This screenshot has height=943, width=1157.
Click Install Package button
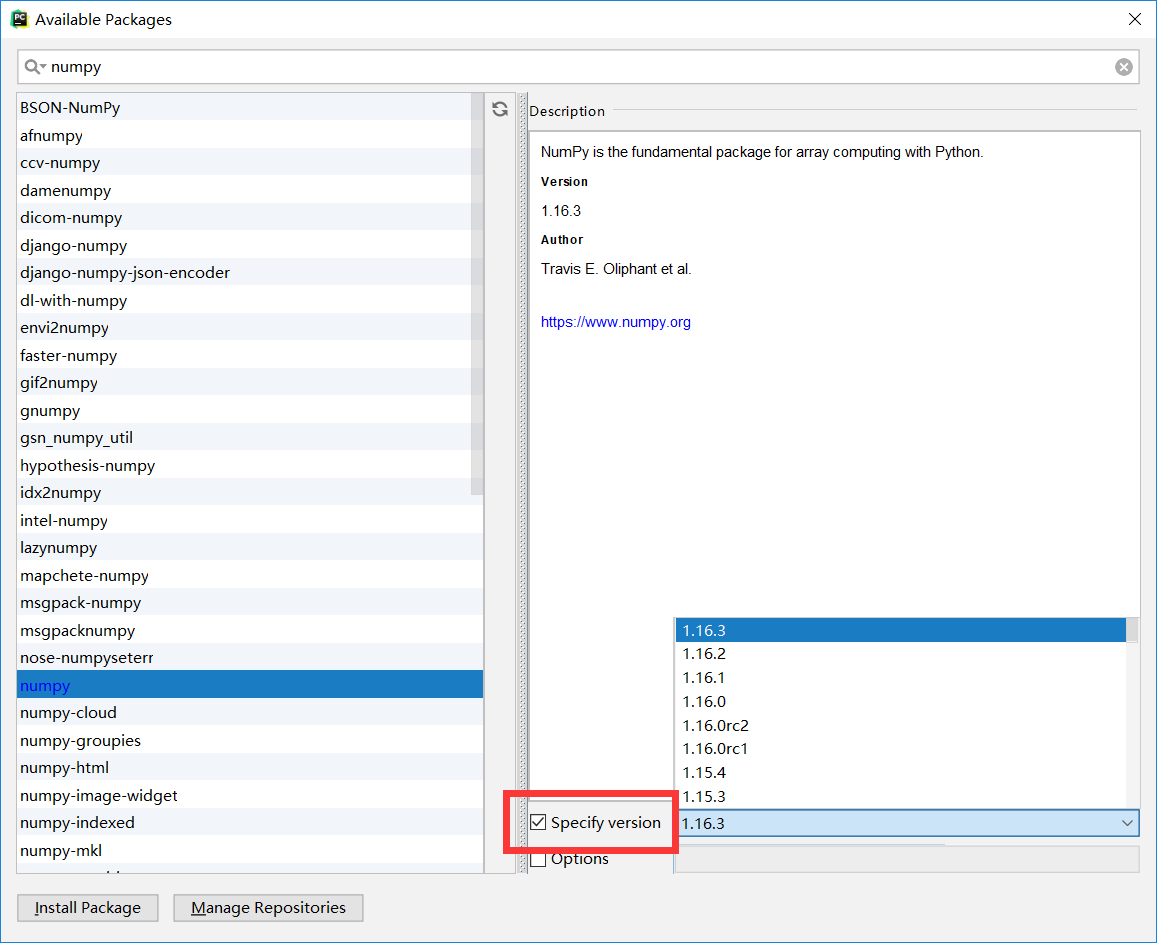point(88,908)
